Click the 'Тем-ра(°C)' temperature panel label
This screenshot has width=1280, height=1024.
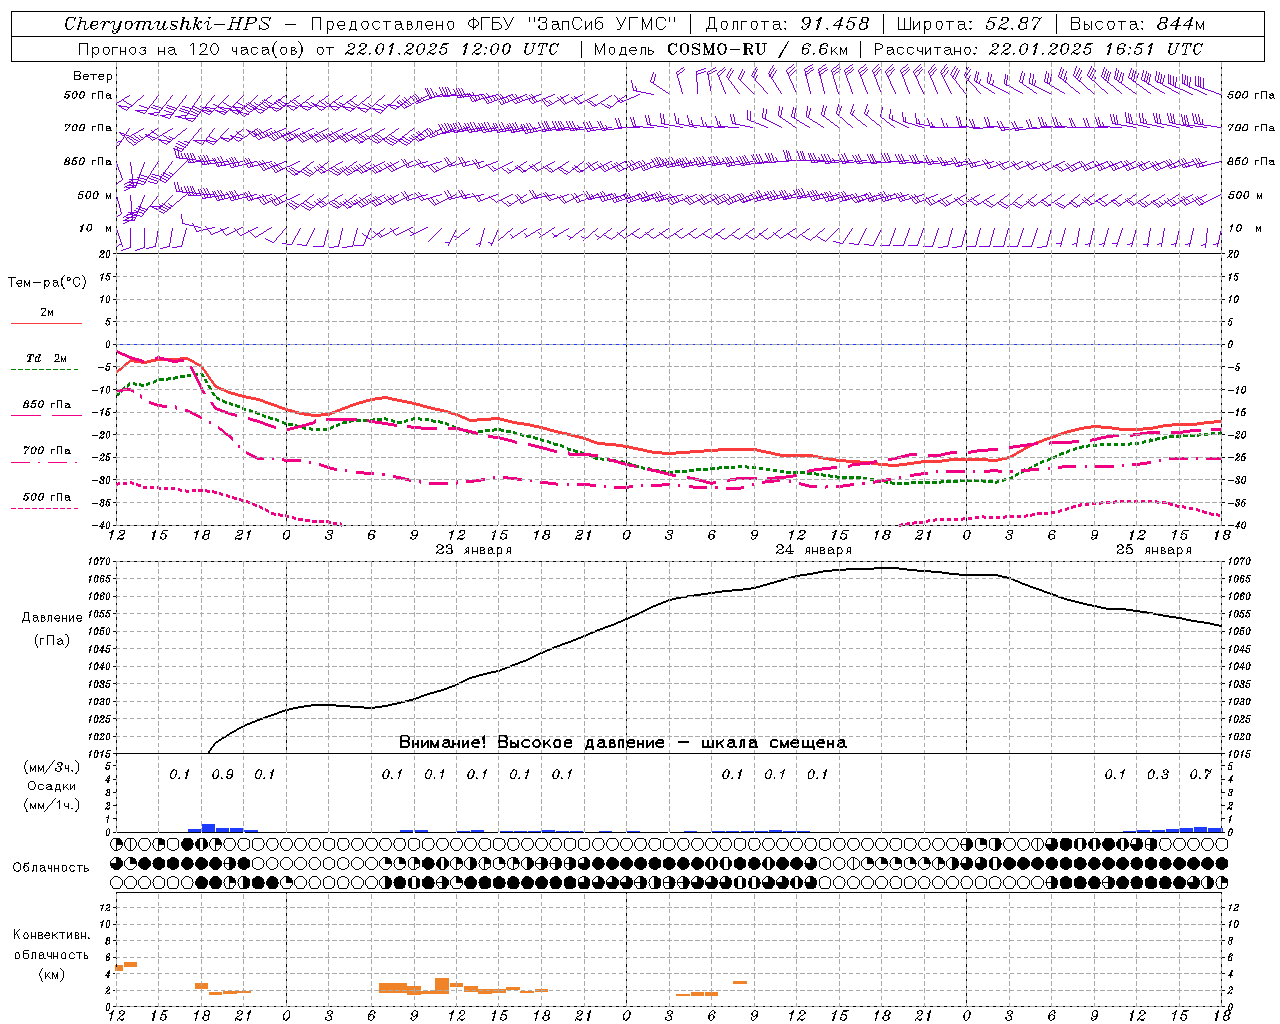[x=47, y=283]
